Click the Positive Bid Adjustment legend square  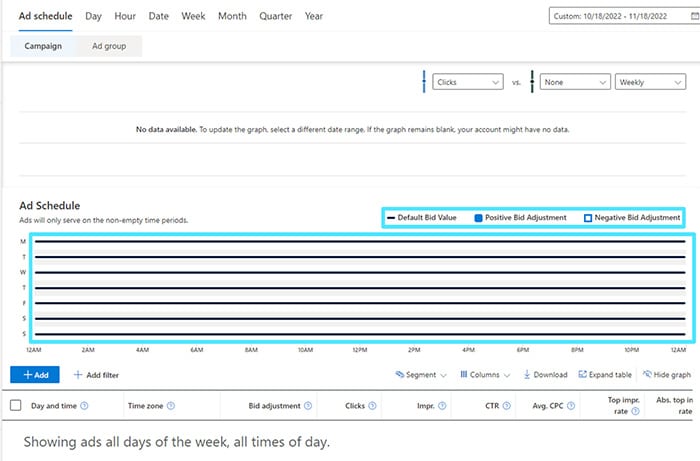[478, 217]
